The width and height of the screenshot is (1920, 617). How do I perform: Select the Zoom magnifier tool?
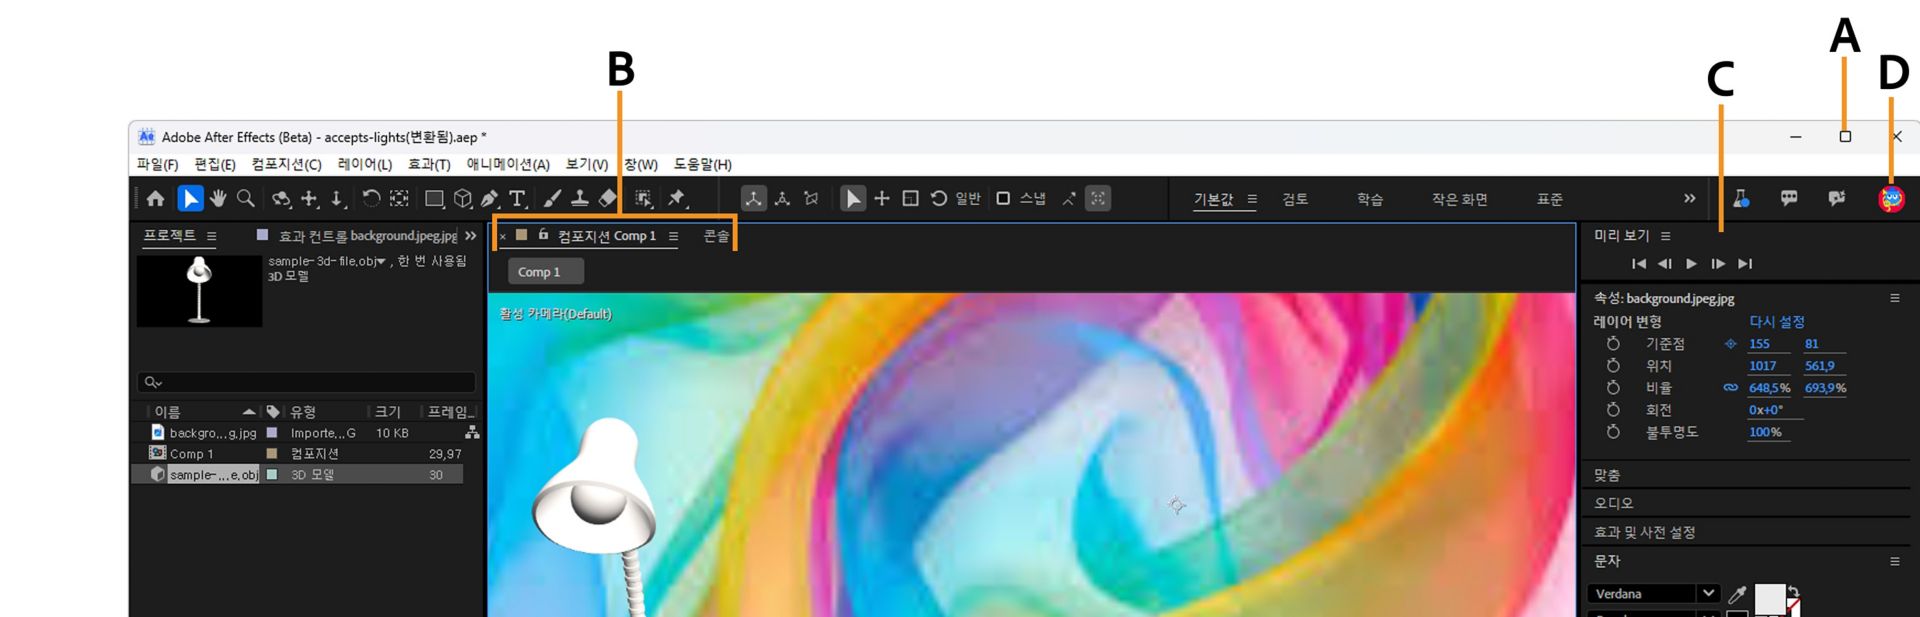(246, 199)
